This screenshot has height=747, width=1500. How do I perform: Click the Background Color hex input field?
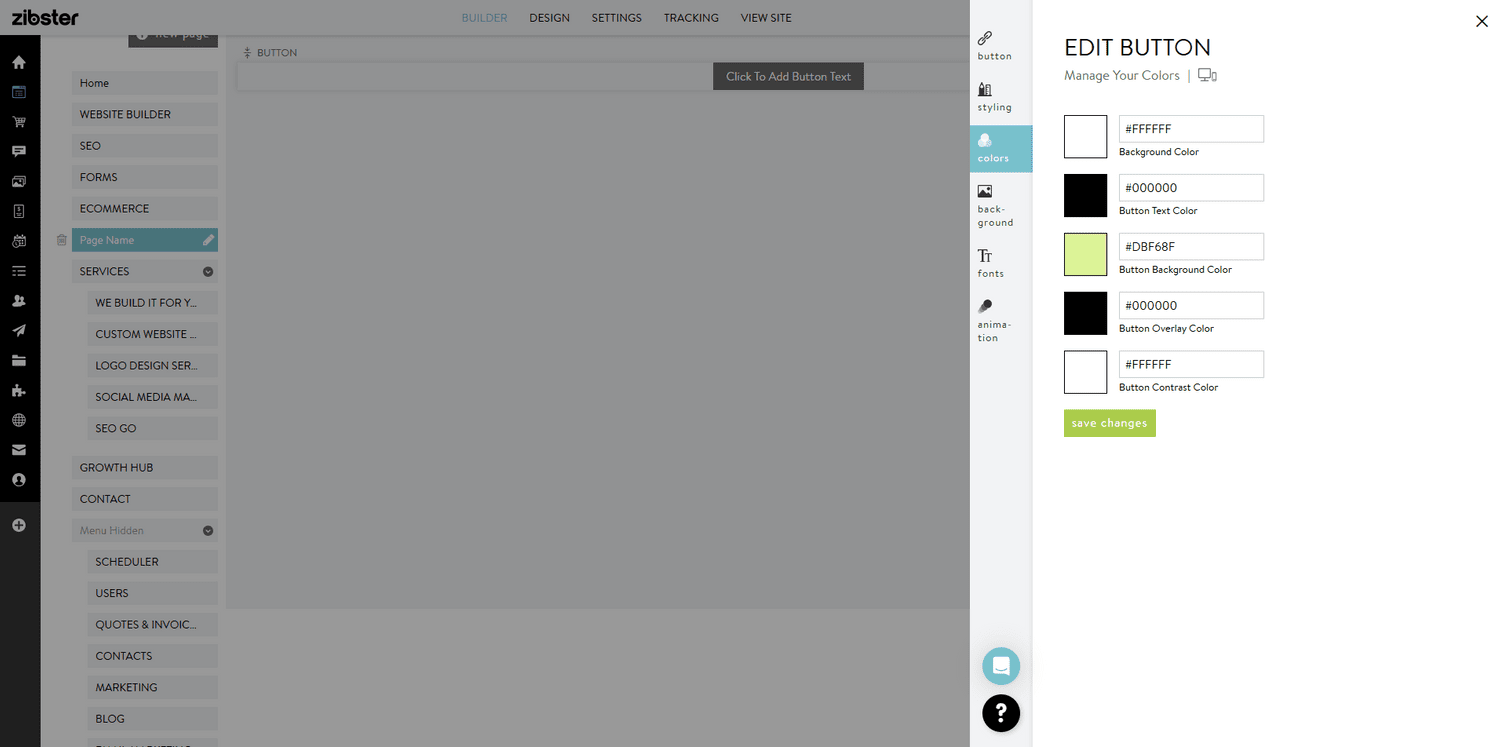coord(1191,129)
